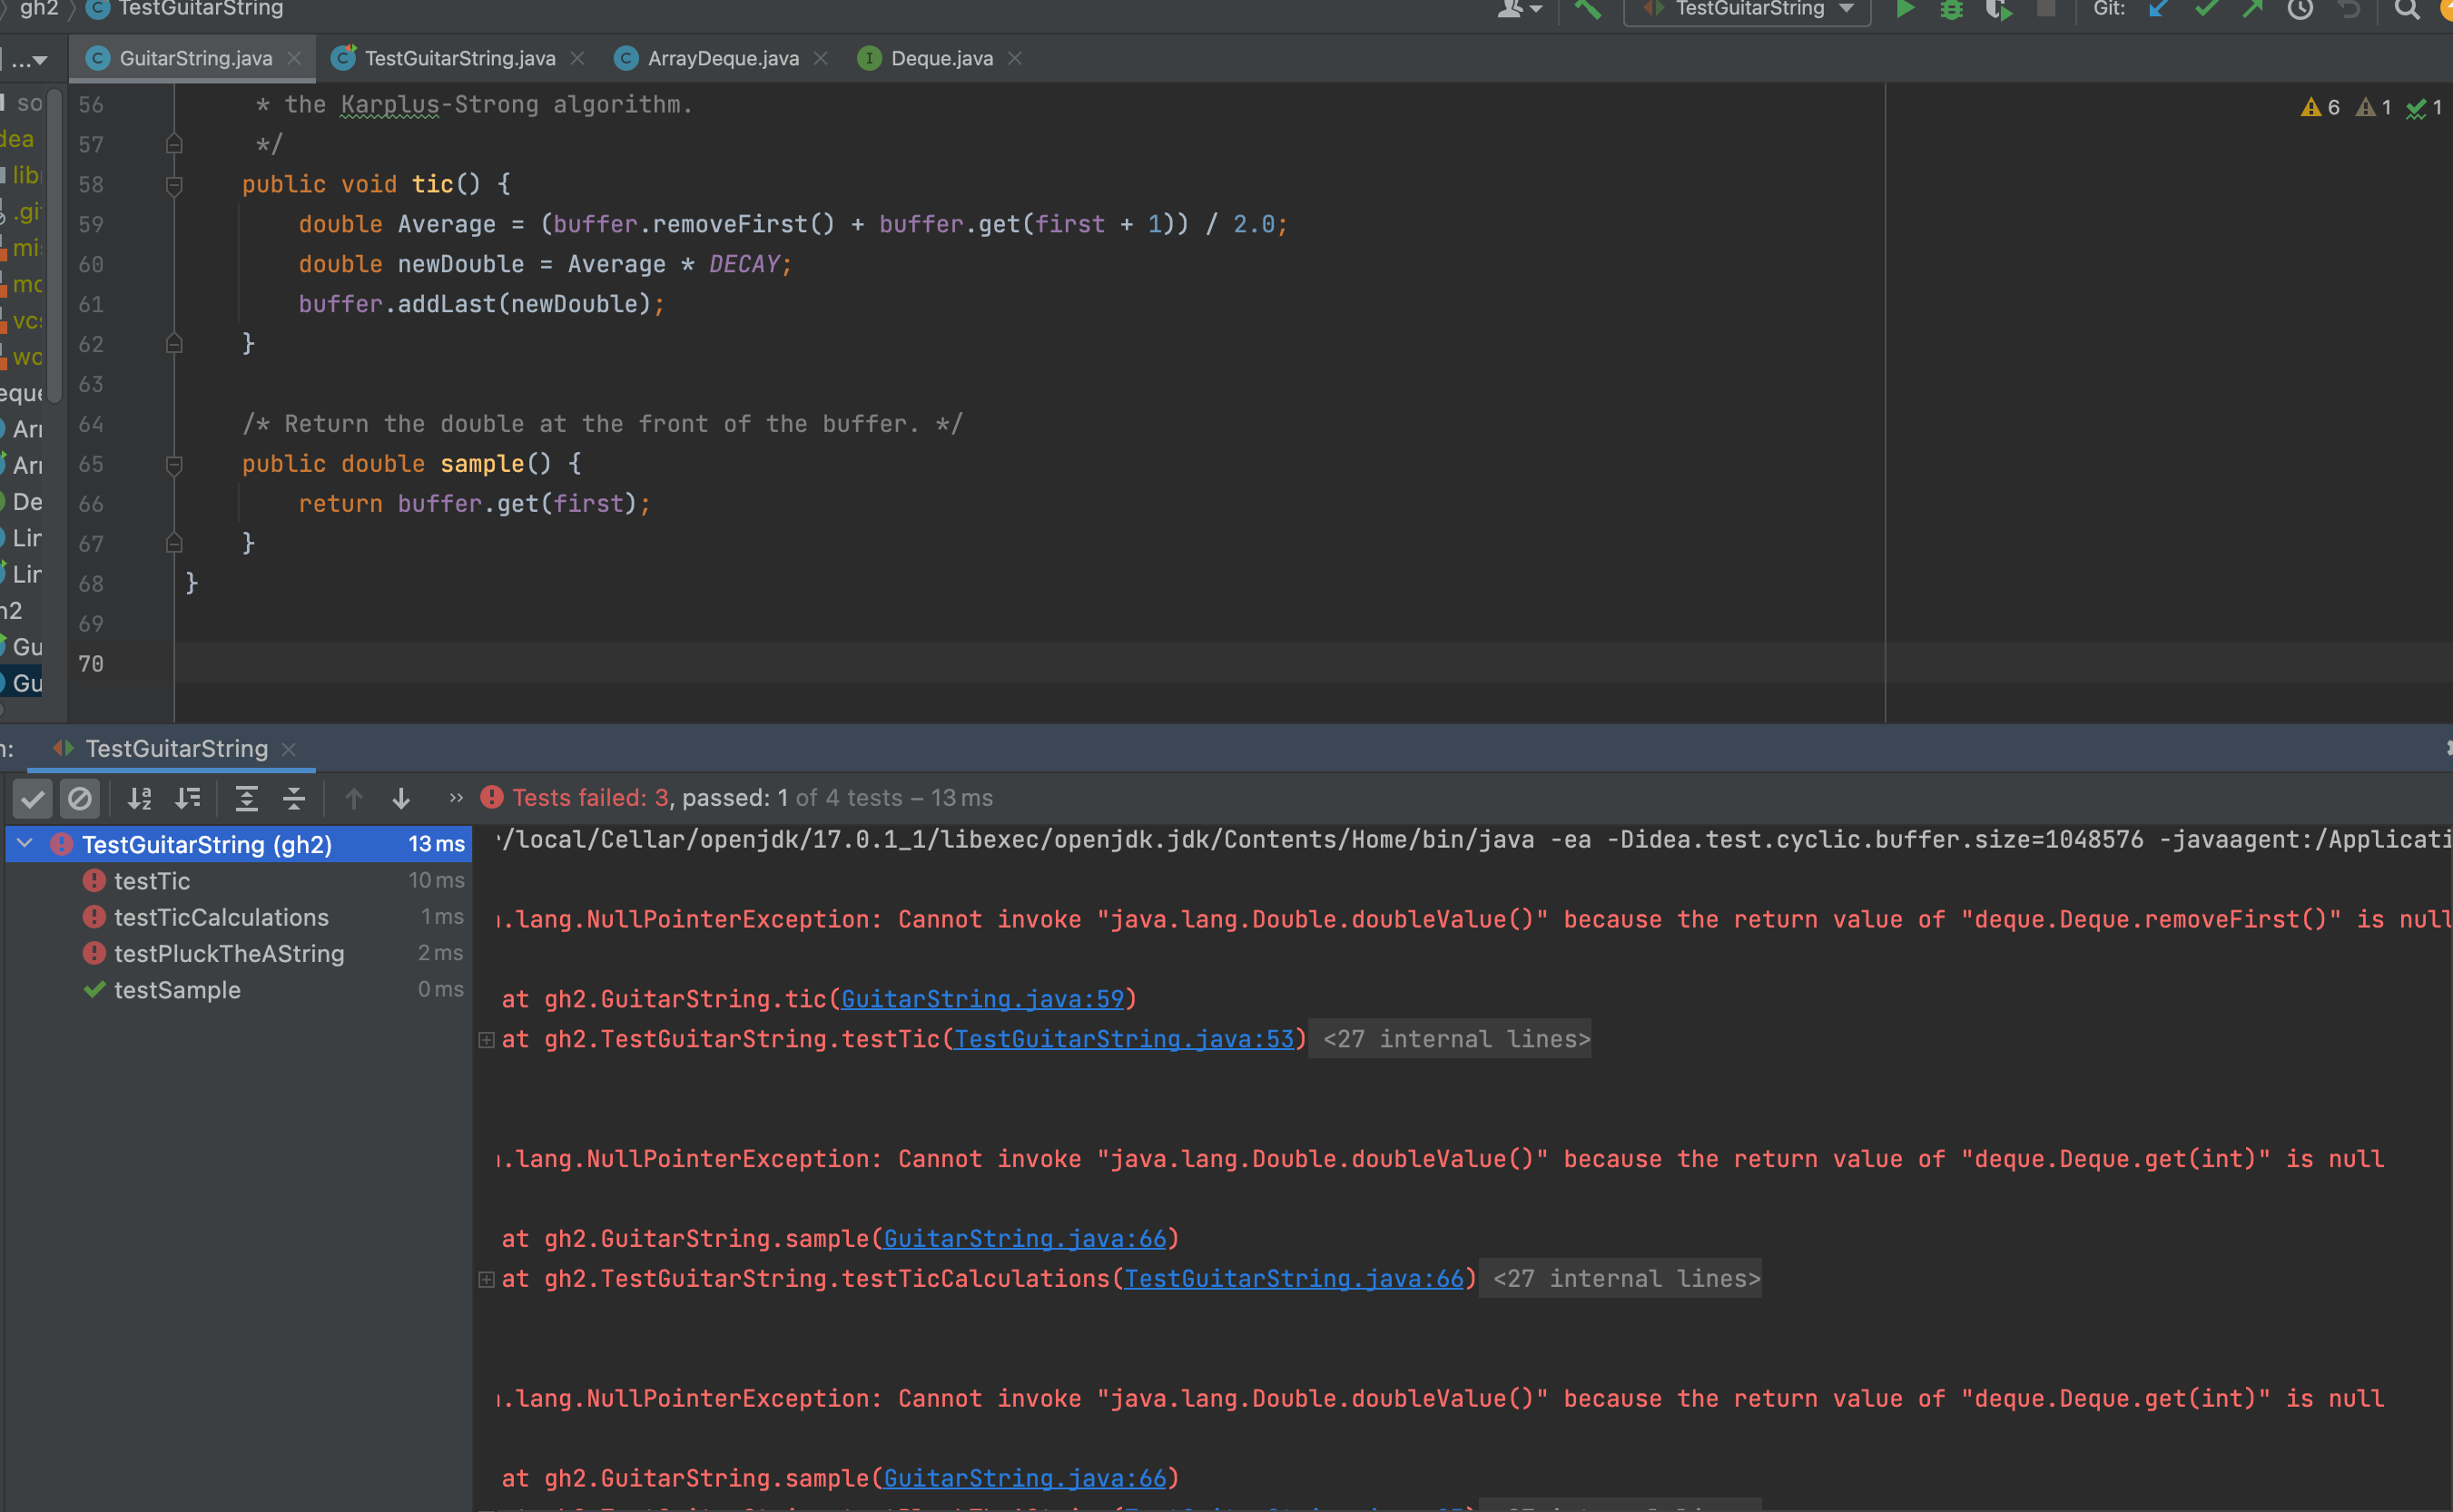
Task: Collapse TestGuitarString (gh2) tree node
Action: click(x=25, y=844)
